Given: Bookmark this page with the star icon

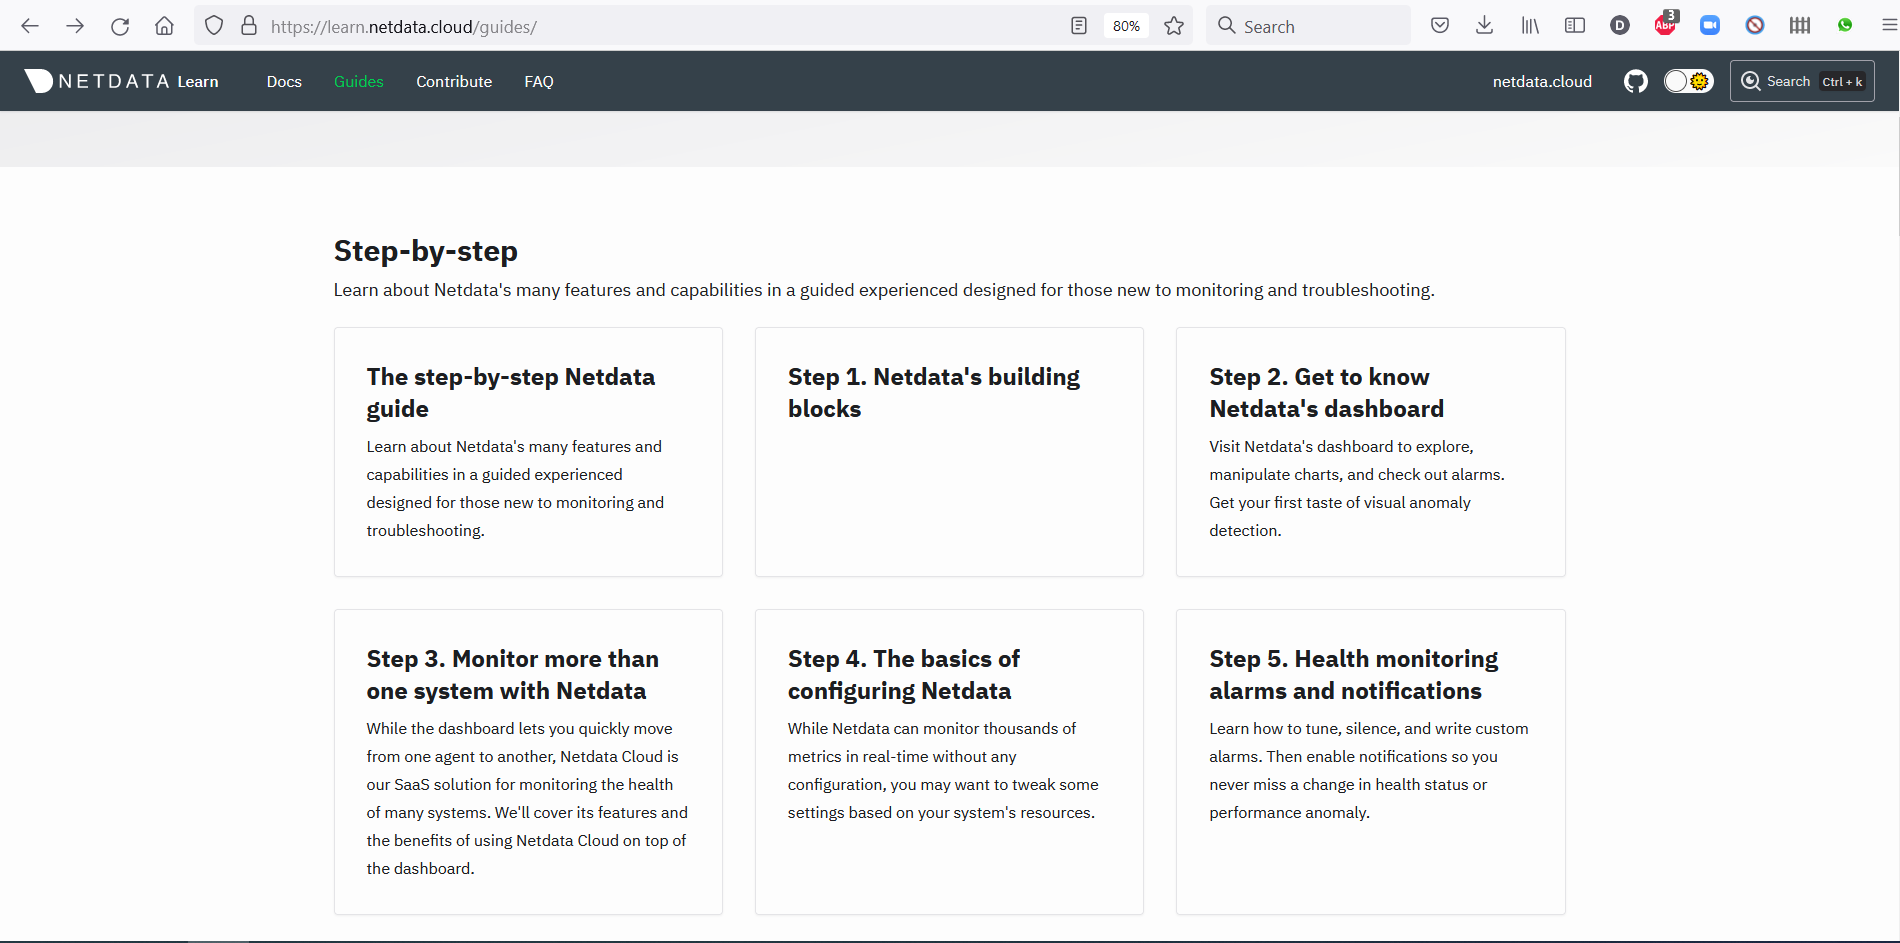Looking at the screenshot, I should click(x=1173, y=25).
